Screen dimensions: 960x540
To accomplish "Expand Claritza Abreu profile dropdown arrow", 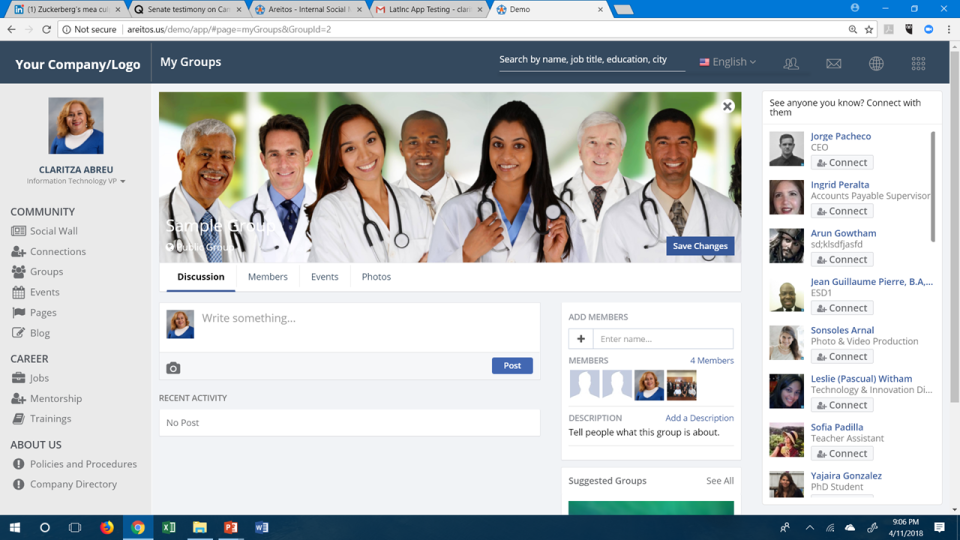I will (123, 181).
